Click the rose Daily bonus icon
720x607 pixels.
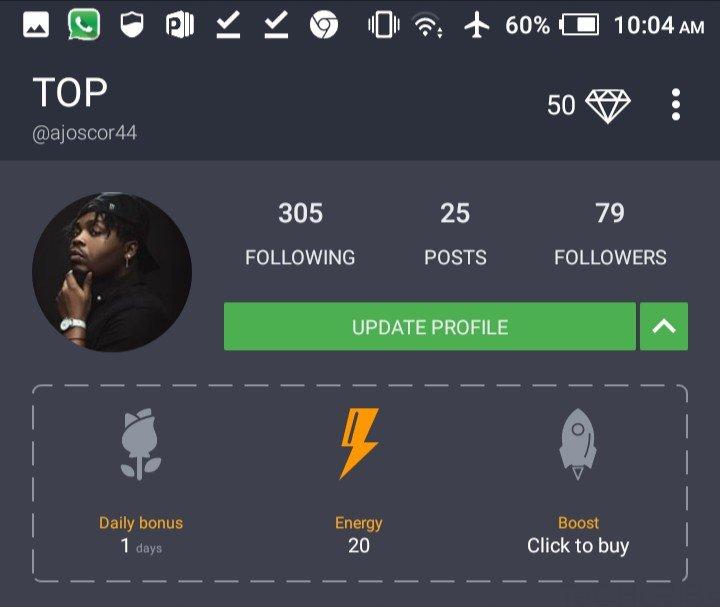click(x=141, y=444)
